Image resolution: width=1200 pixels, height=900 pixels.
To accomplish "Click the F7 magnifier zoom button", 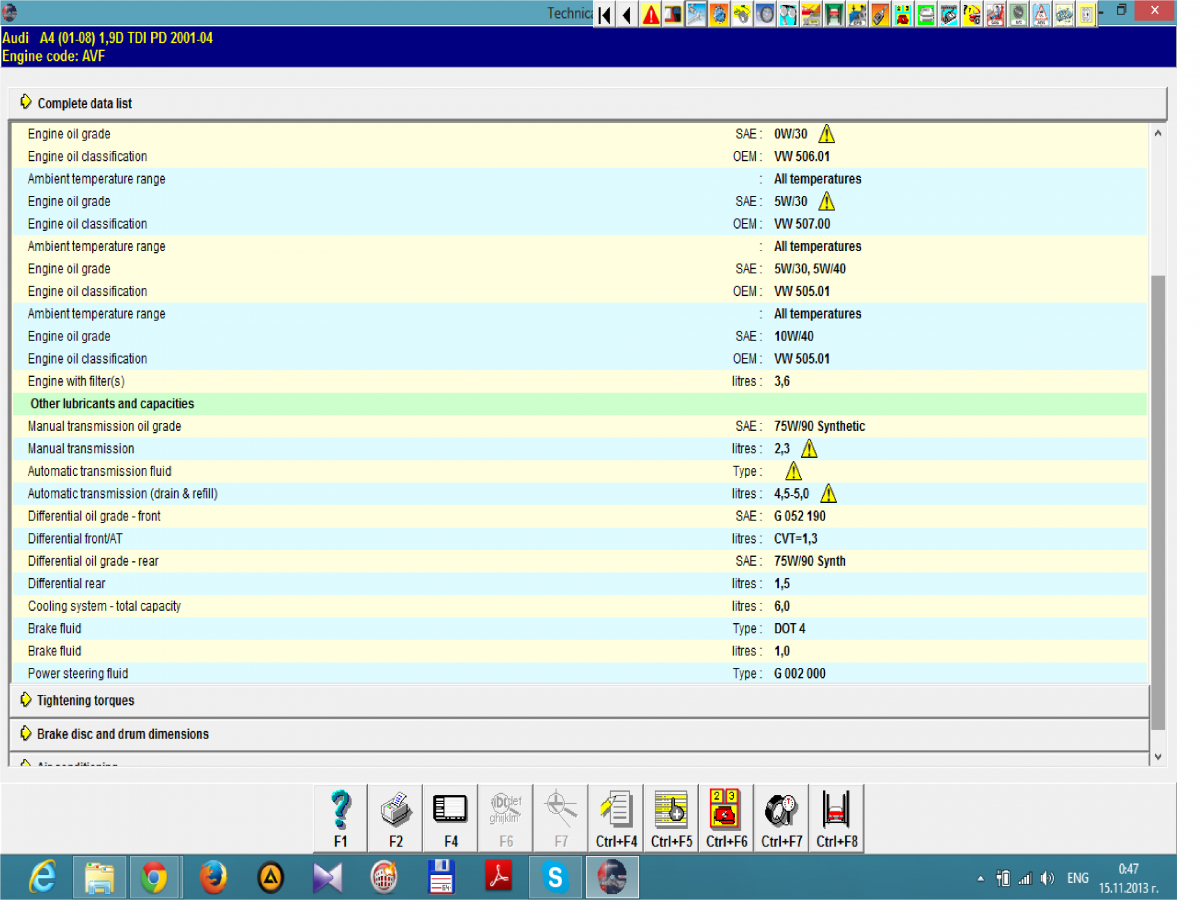I will pos(561,818).
